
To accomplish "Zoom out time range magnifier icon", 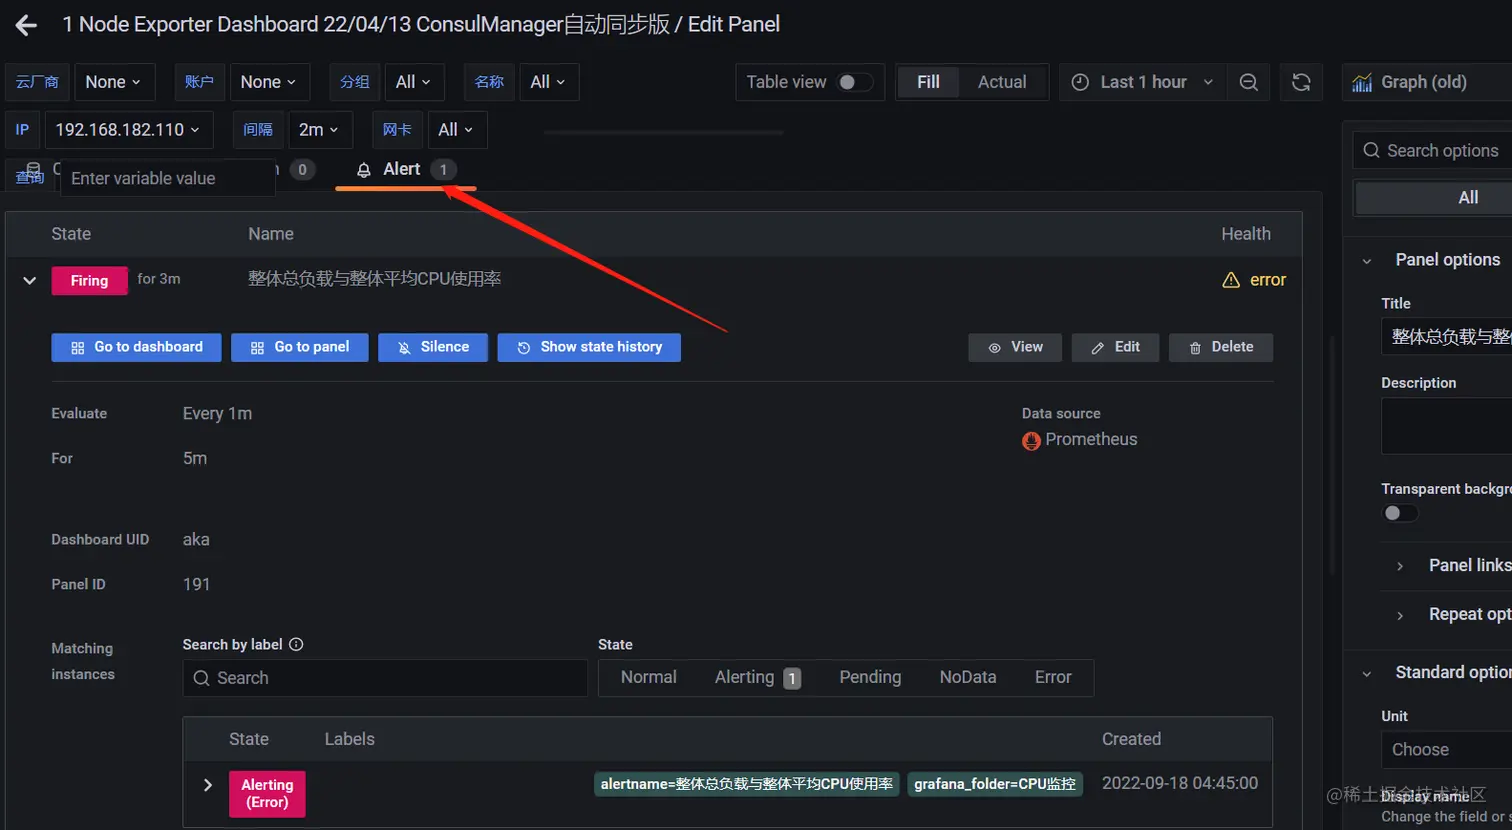I will 1248,82.
